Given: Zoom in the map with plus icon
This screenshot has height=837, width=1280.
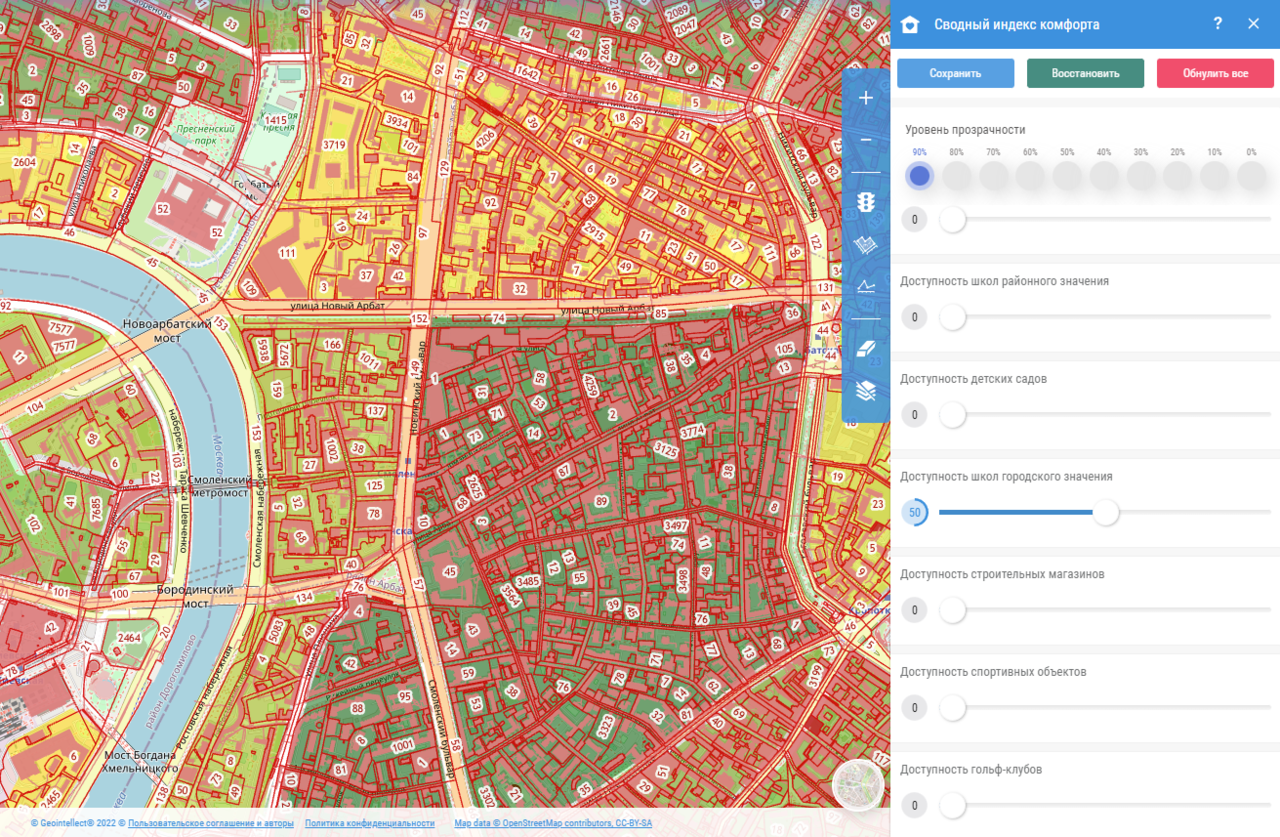Looking at the screenshot, I should (x=866, y=98).
